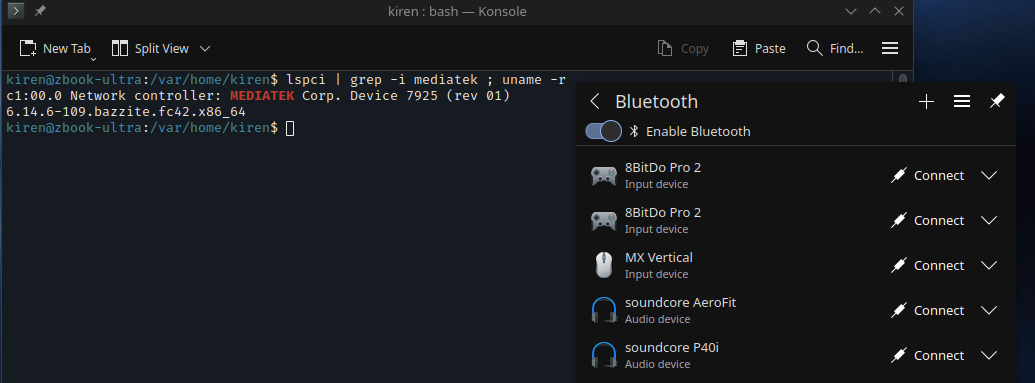This screenshot has height=383, width=1035.
Task: Click the MX Vertical mouse icon
Action: coord(604,265)
